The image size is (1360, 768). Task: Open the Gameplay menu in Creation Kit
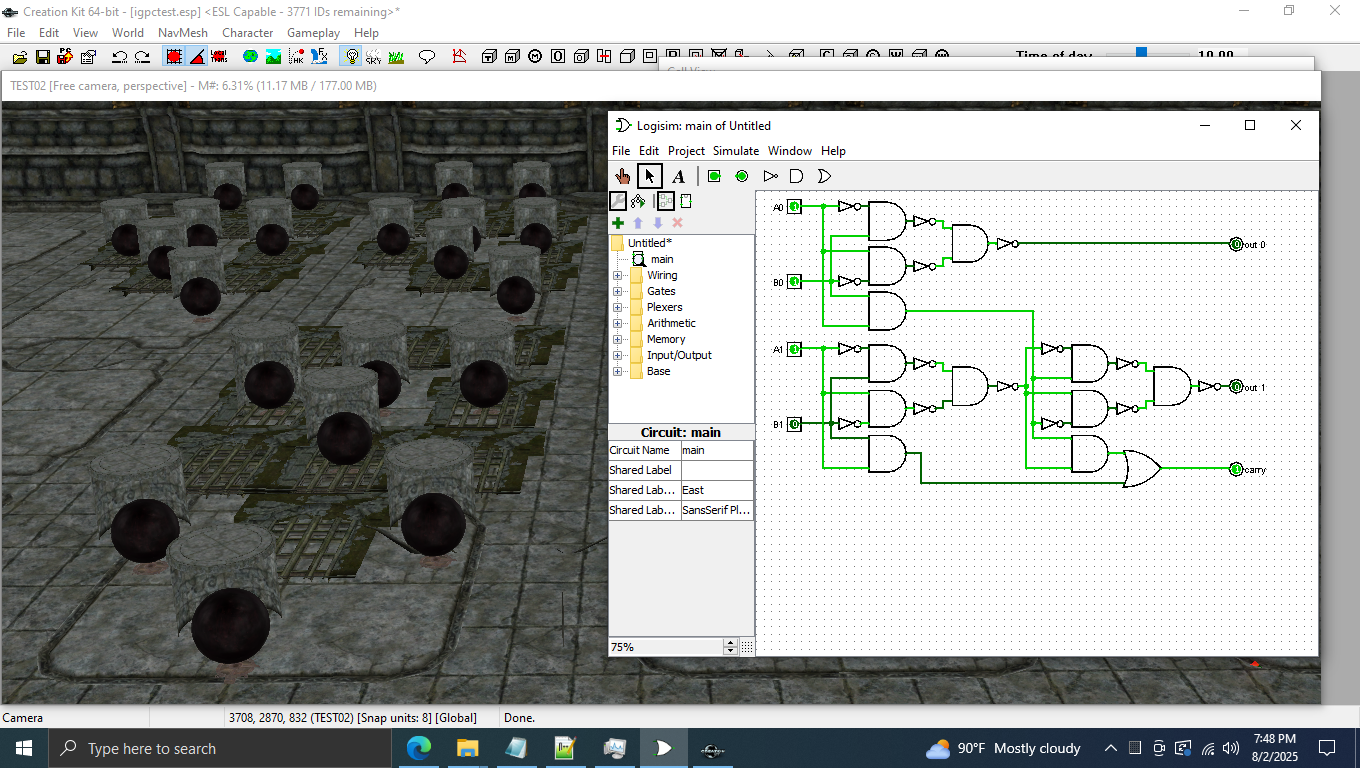[x=313, y=33]
